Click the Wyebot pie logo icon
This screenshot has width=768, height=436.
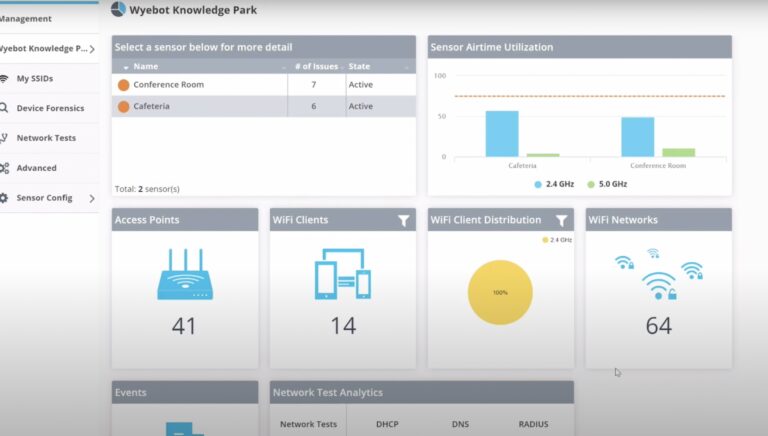pyautogui.click(x=118, y=9)
